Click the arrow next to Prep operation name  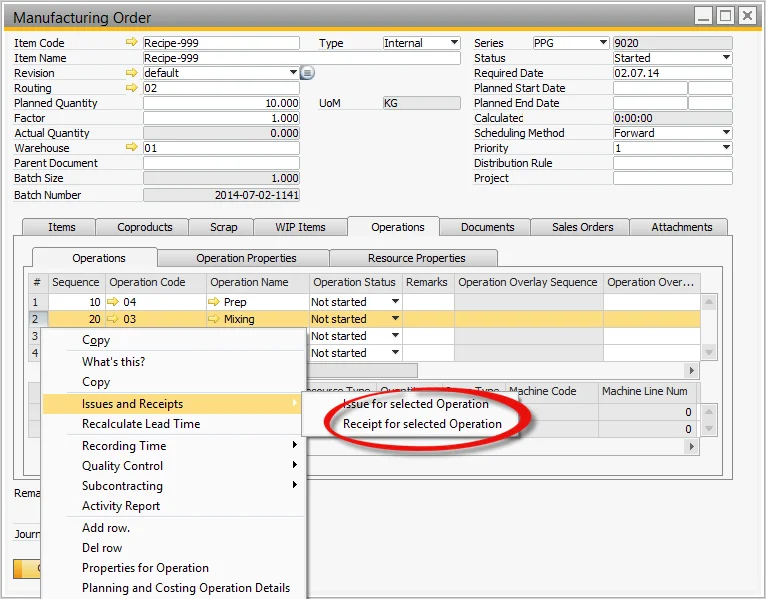point(215,302)
